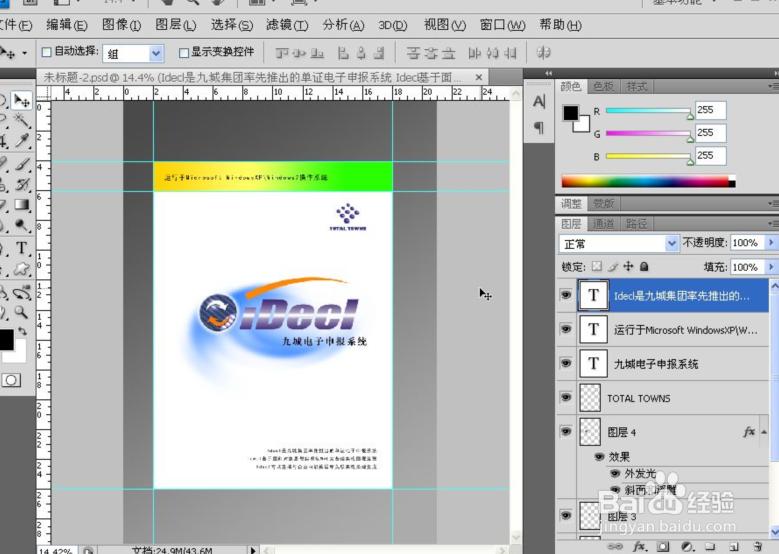
Task: Select the Custom Shape tool
Action: click(x=21, y=269)
